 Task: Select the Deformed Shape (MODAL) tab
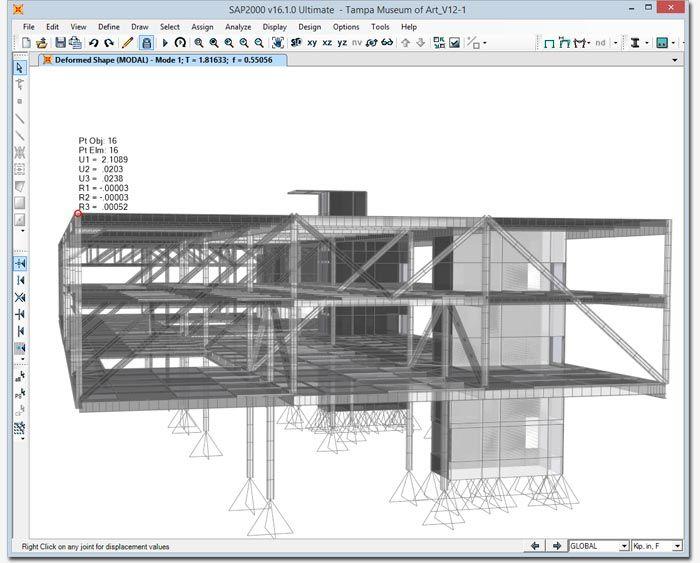(x=163, y=60)
